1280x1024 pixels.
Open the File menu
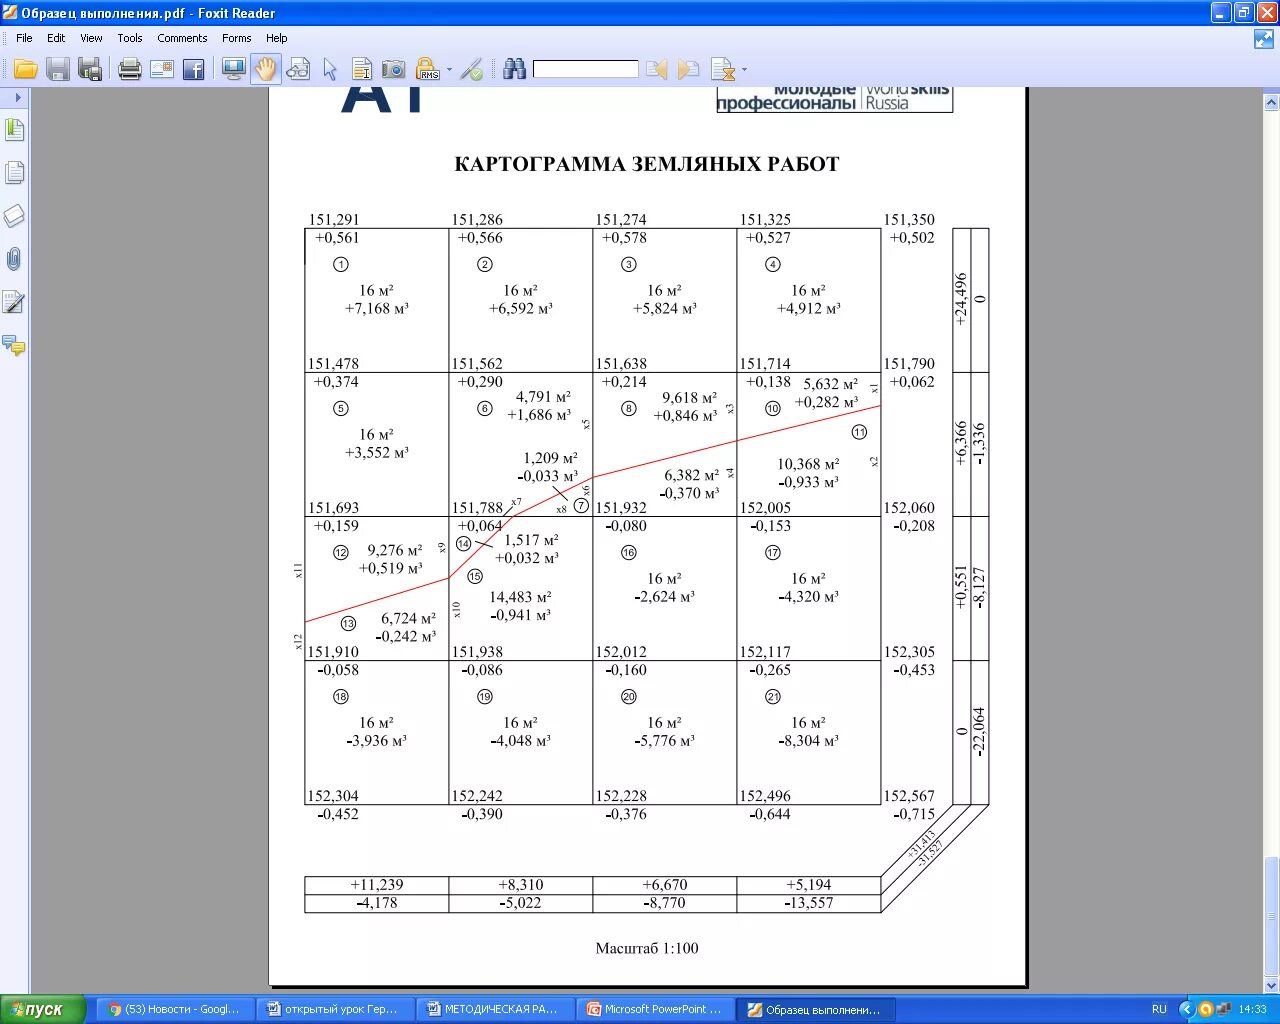tap(24, 38)
